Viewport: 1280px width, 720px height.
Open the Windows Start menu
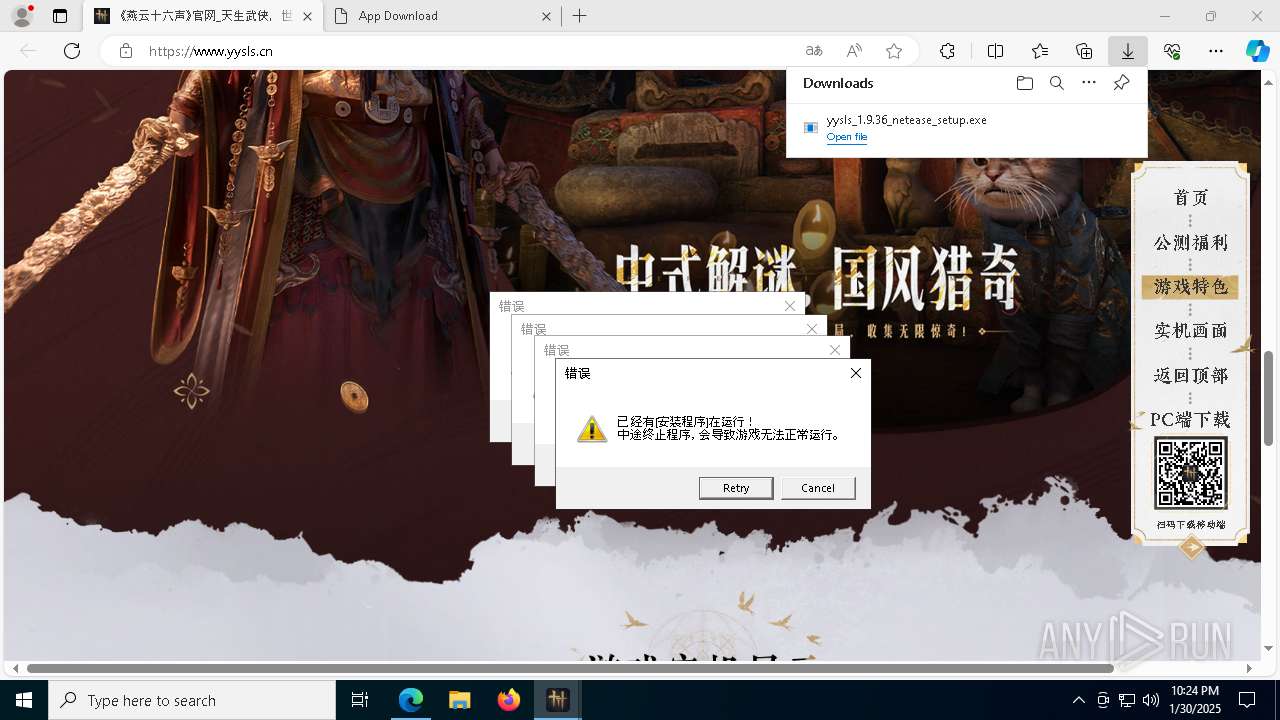pos(24,700)
